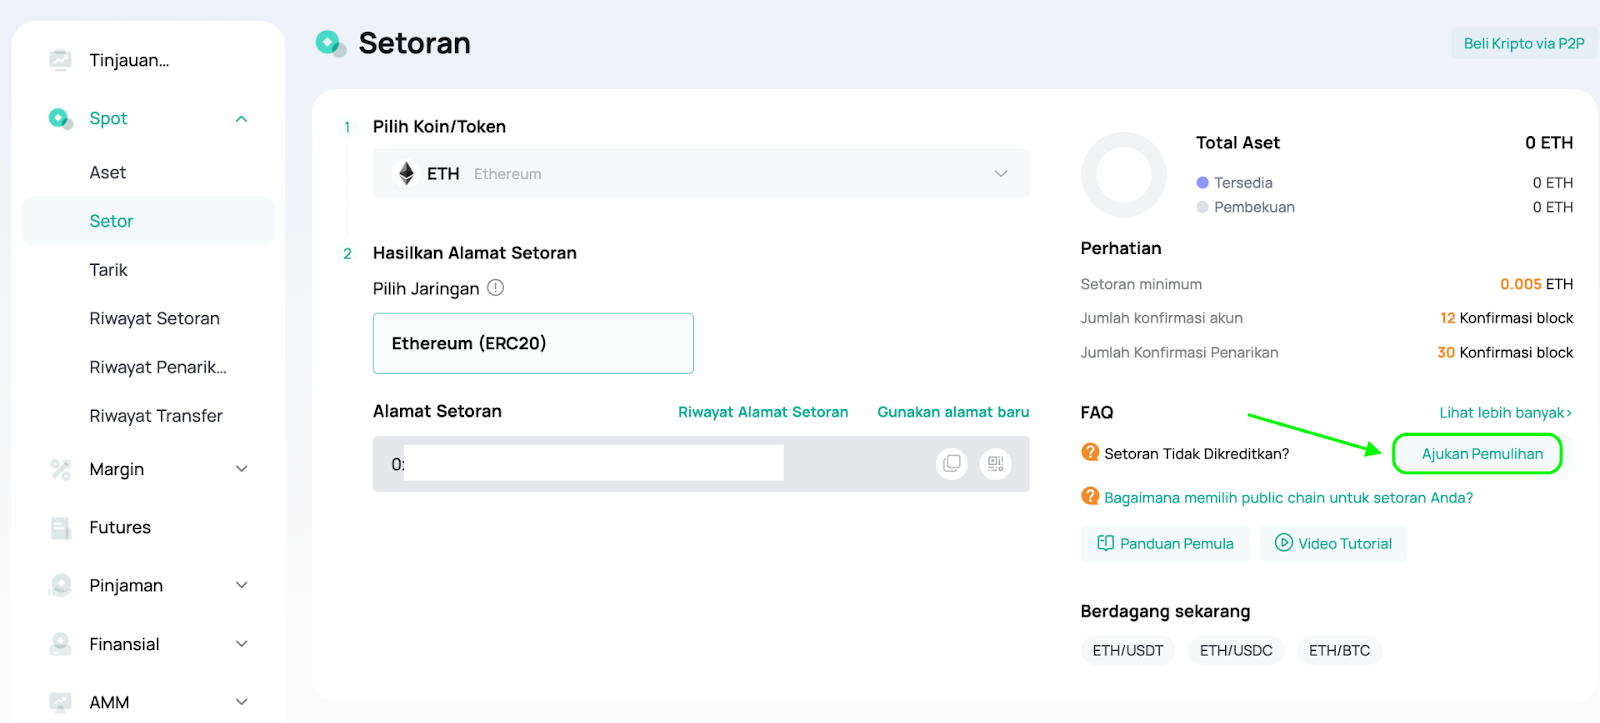Click the Setoran header logo icon

330,43
